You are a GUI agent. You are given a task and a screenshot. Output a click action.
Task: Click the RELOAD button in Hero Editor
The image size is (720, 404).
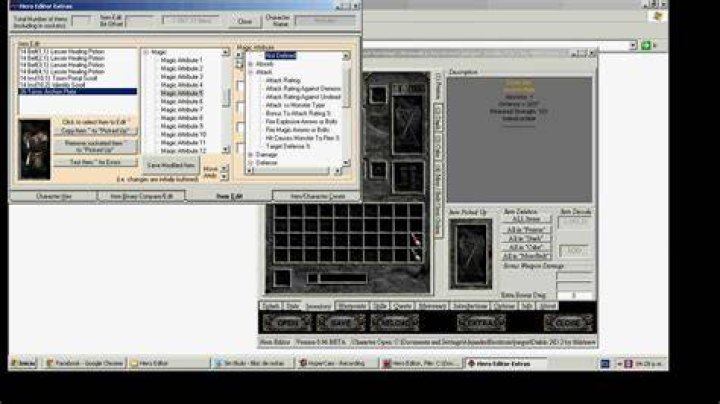coord(394,323)
